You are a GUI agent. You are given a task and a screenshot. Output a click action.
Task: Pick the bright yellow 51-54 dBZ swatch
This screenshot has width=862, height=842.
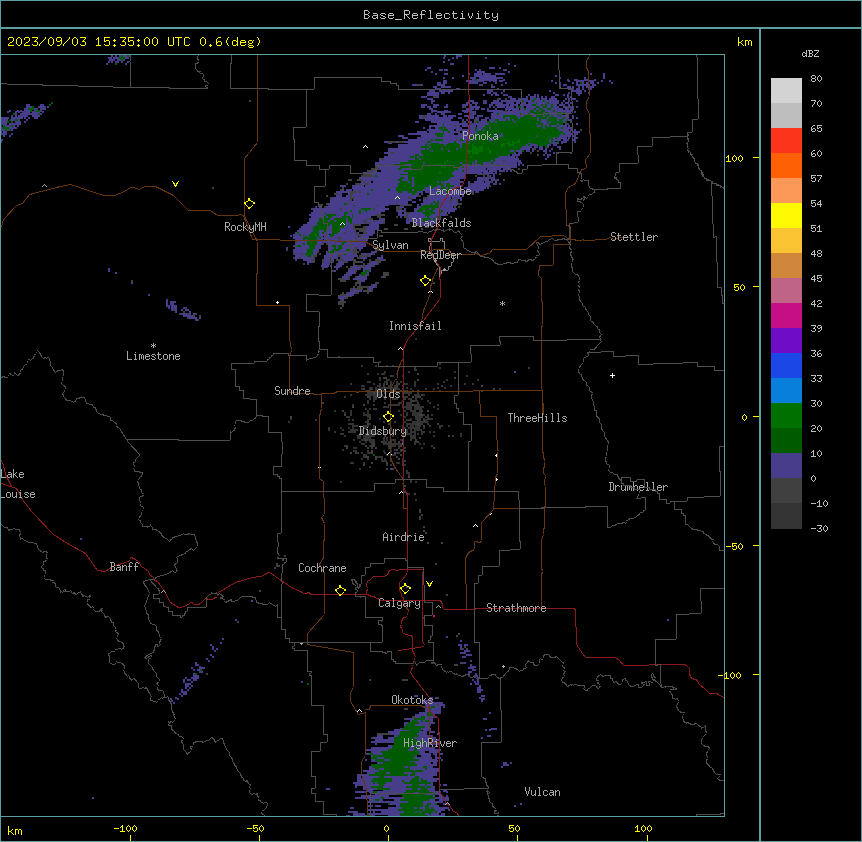[786, 215]
